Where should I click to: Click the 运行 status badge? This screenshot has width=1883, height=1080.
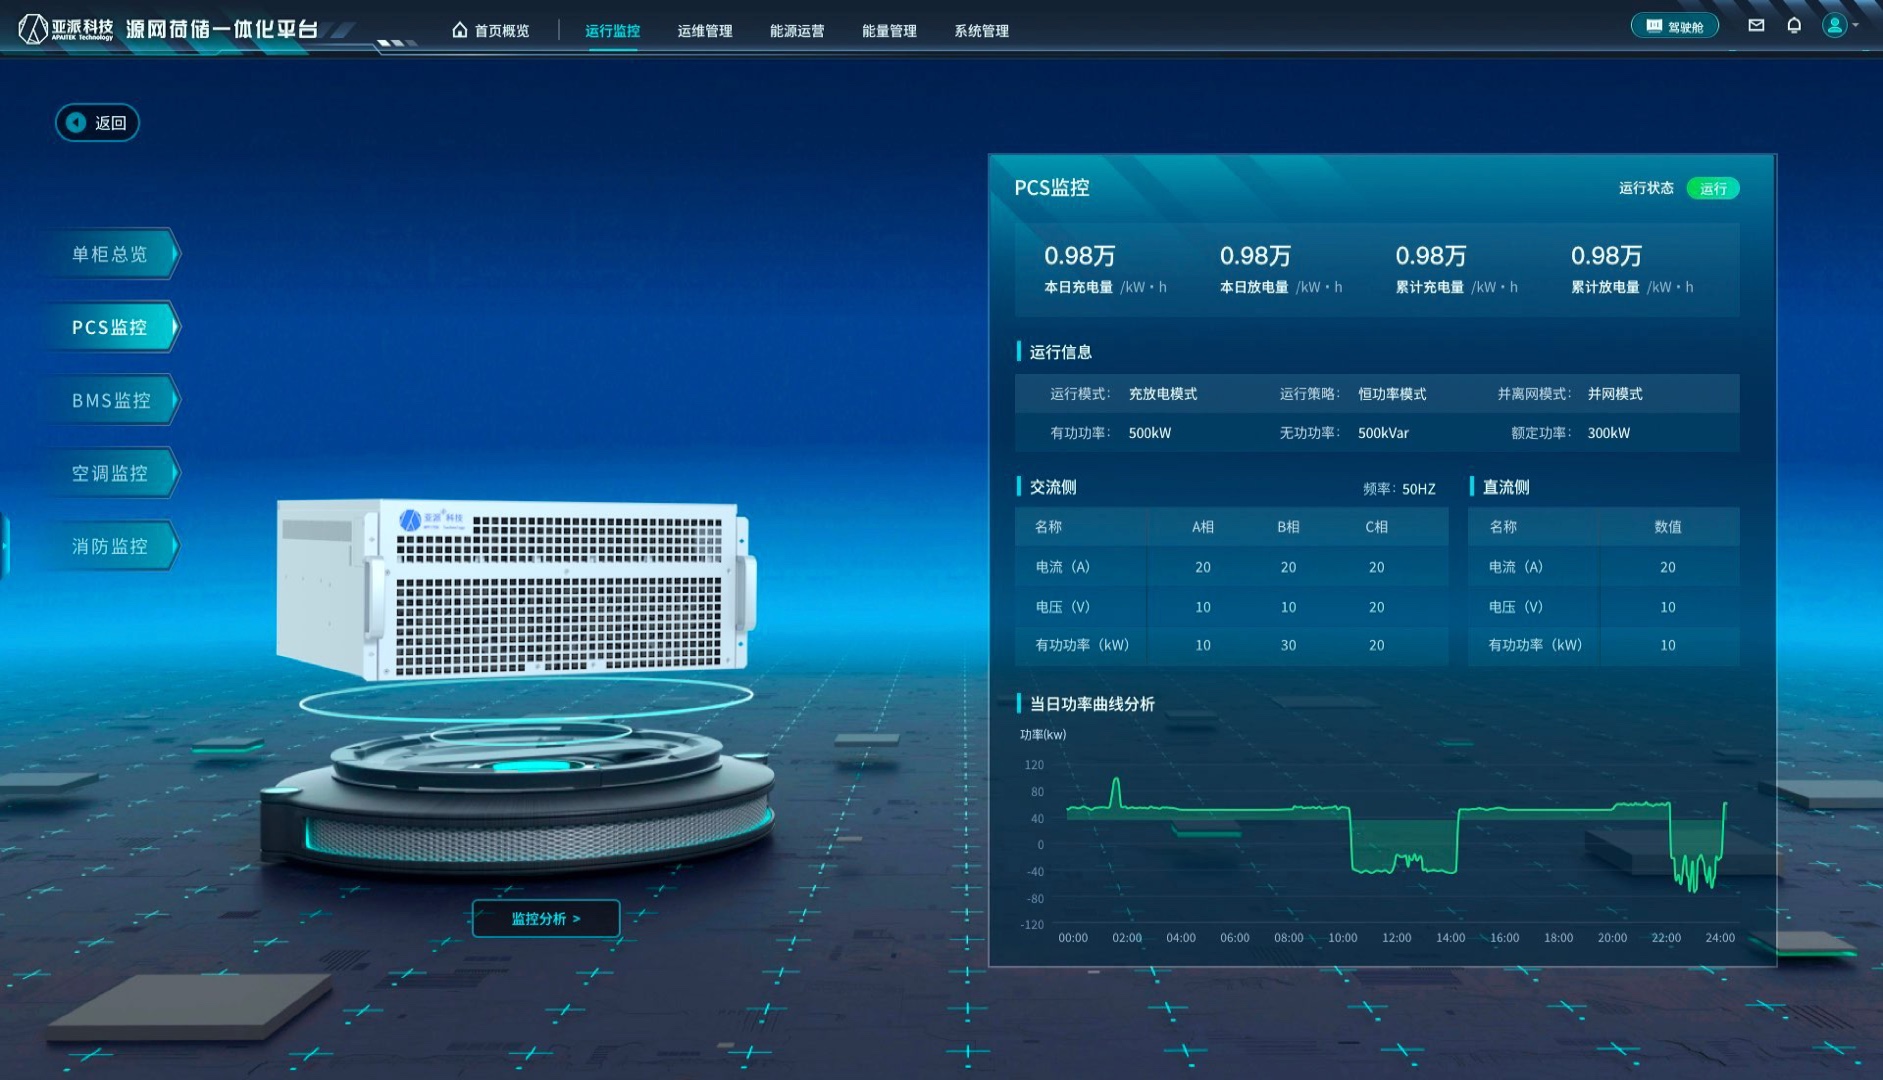tap(1713, 188)
